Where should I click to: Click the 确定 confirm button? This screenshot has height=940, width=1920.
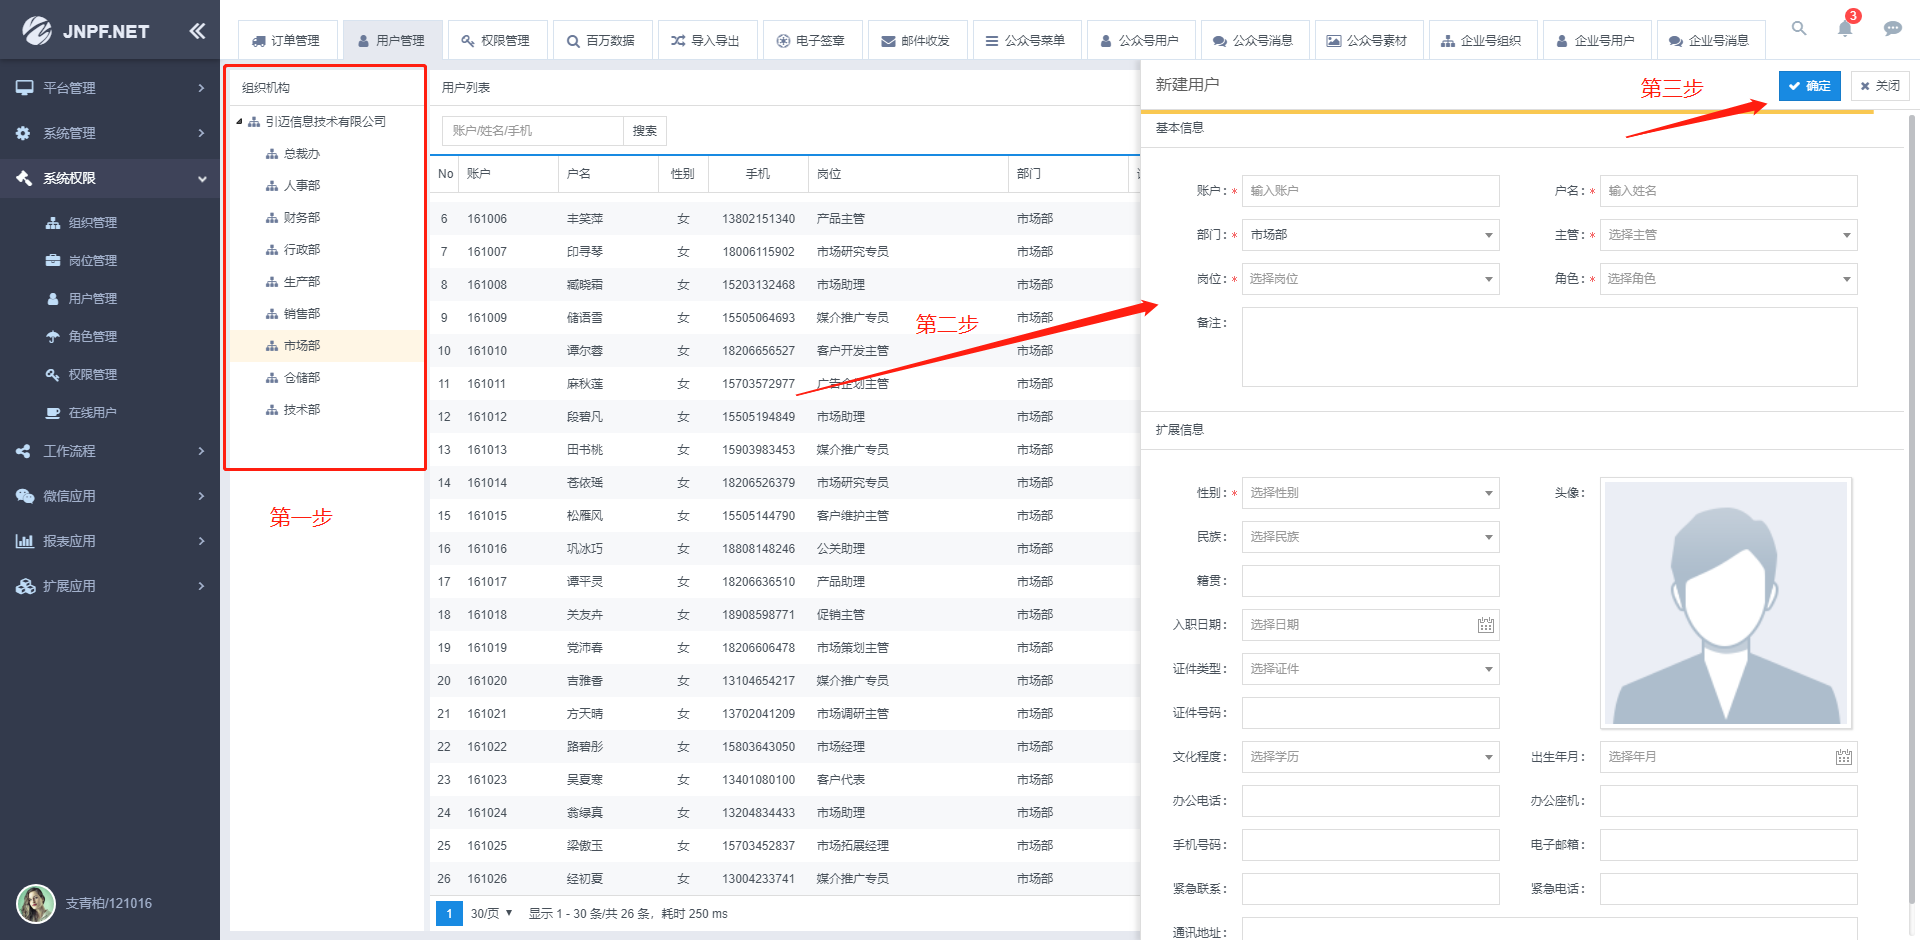coord(1809,86)
